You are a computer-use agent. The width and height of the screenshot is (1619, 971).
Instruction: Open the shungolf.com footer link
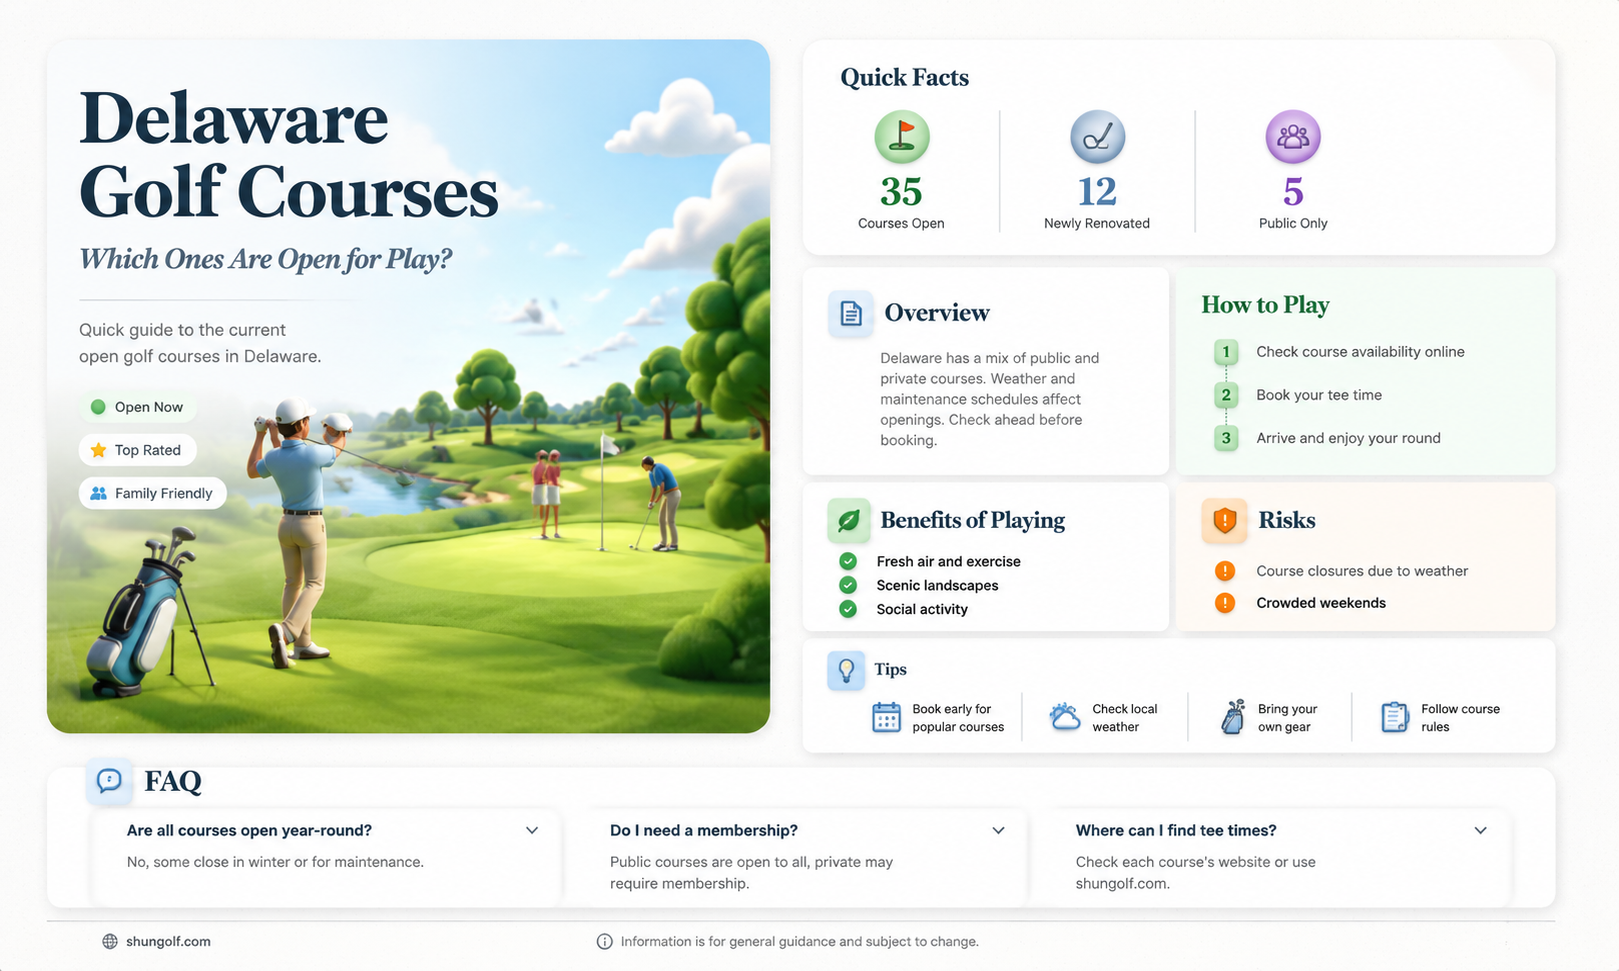point(168,941)
